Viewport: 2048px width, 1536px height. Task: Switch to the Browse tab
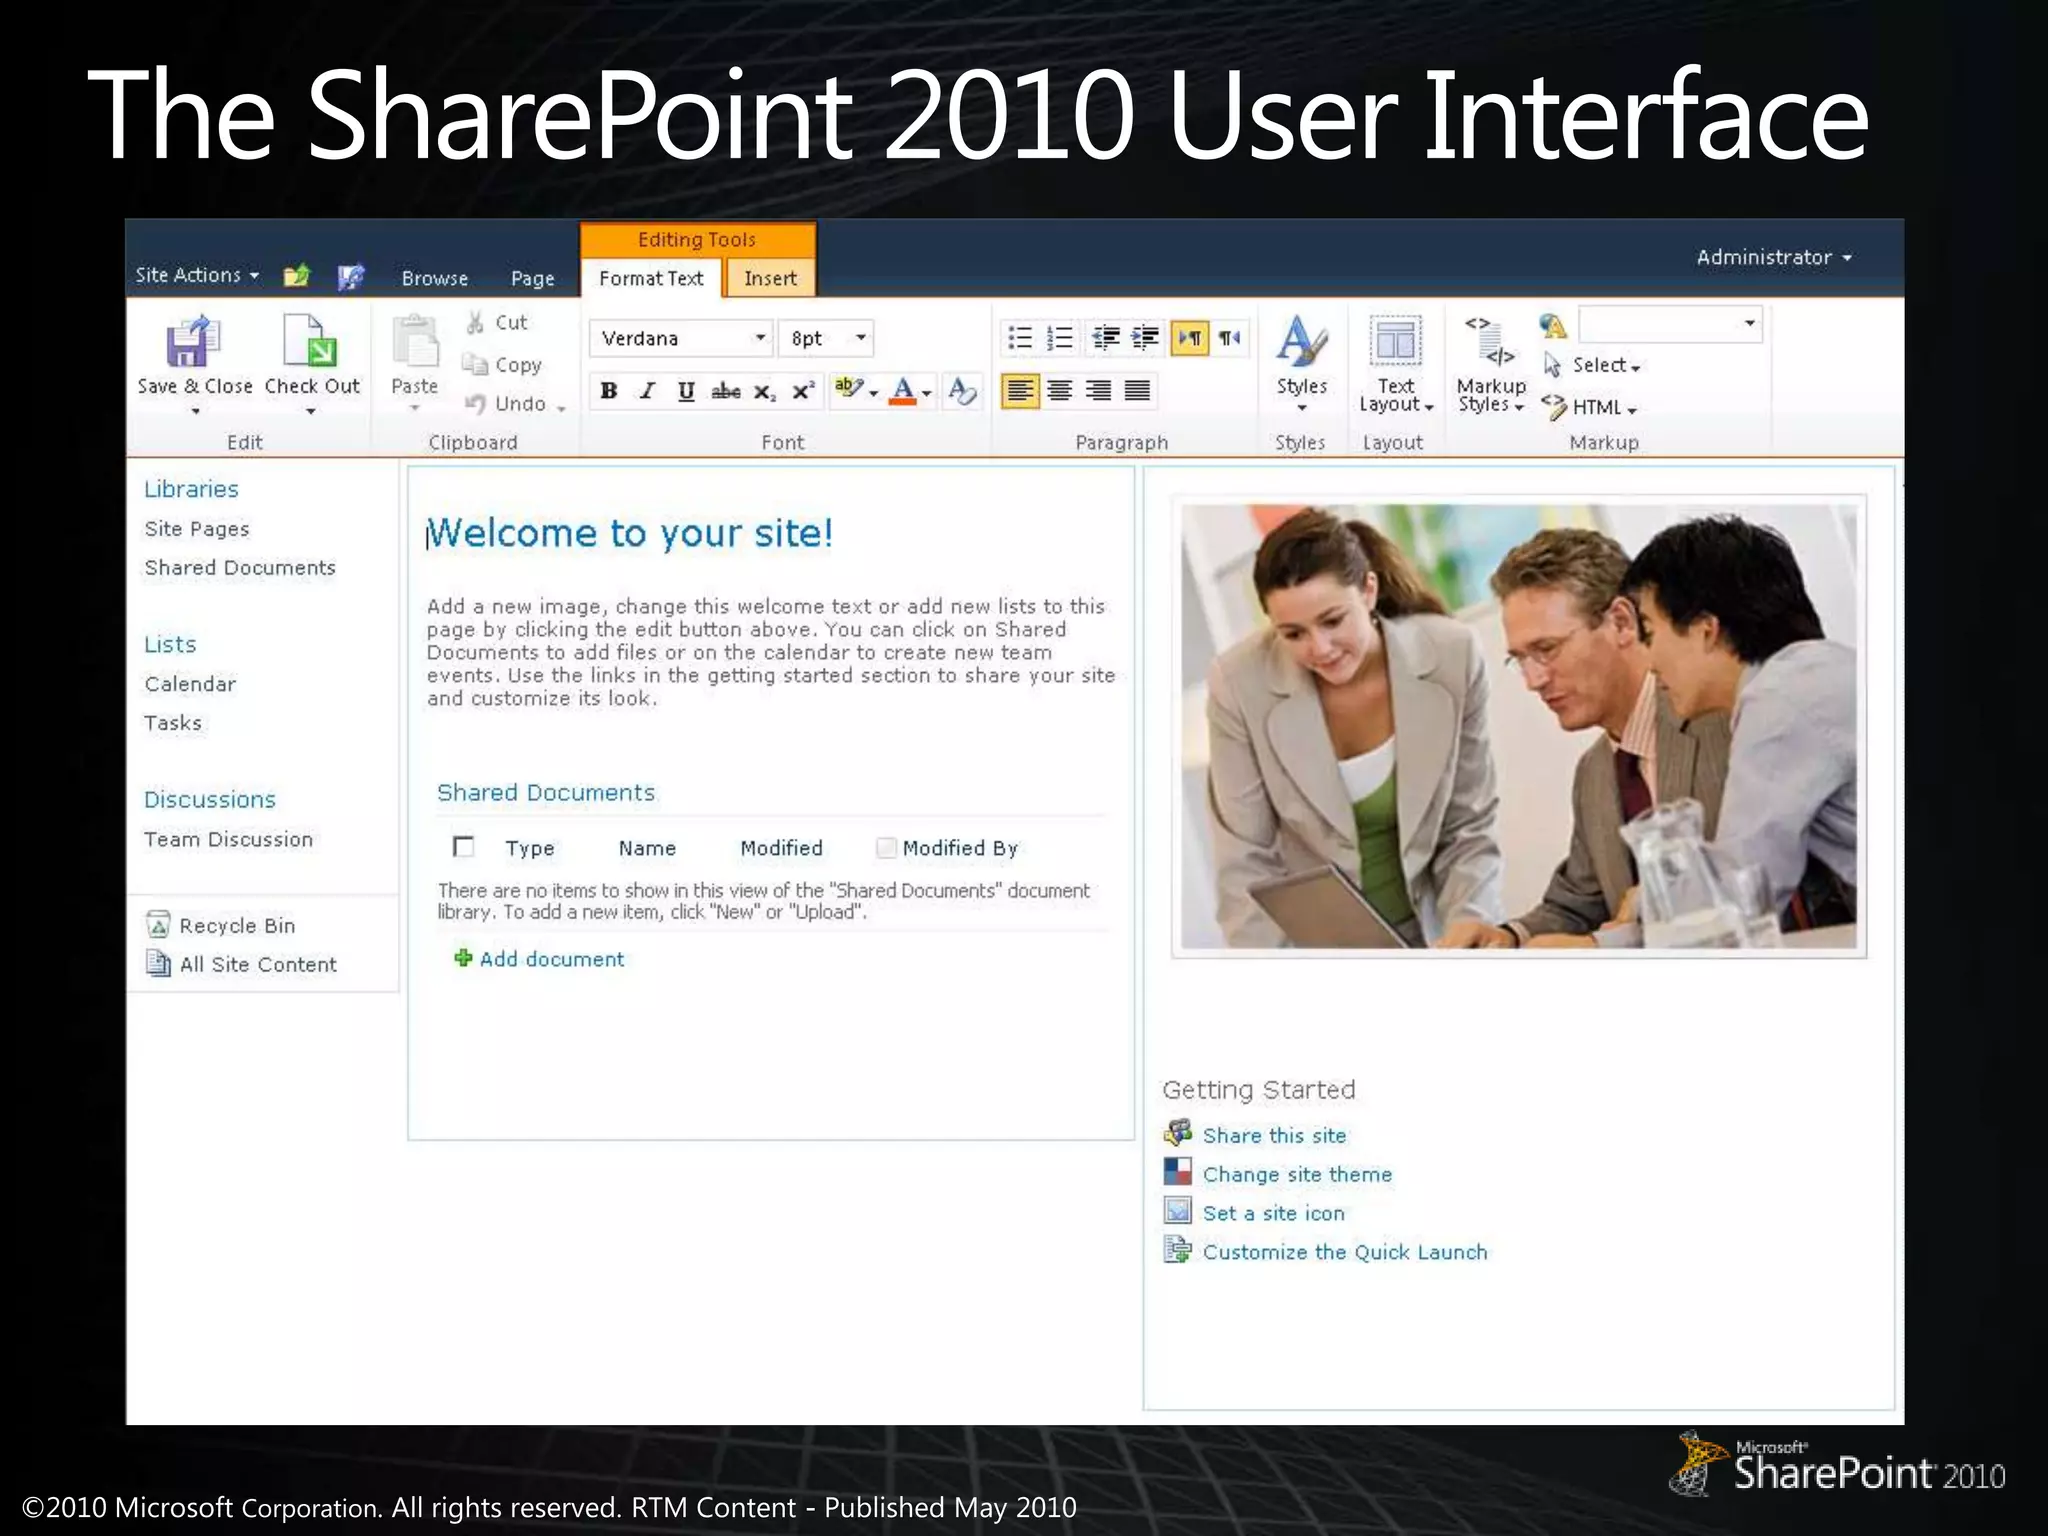[x=435, y=278]
